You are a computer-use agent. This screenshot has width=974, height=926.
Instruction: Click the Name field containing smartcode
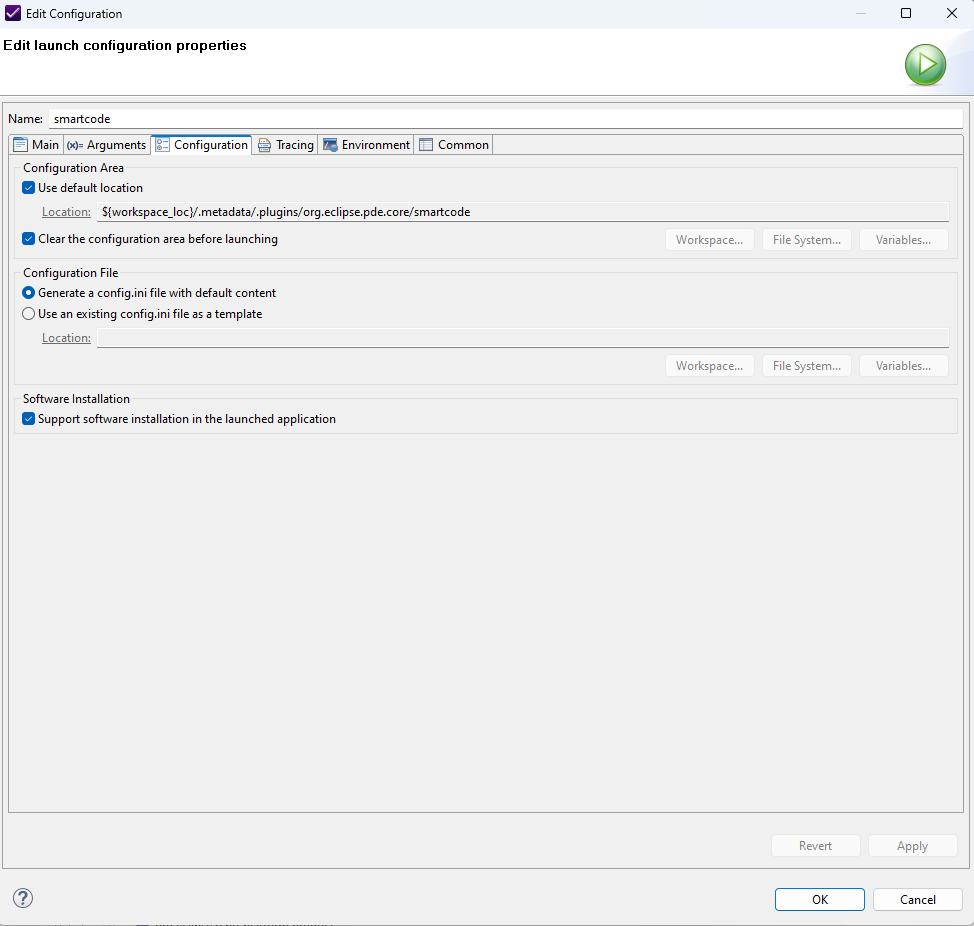coord(506,119)
